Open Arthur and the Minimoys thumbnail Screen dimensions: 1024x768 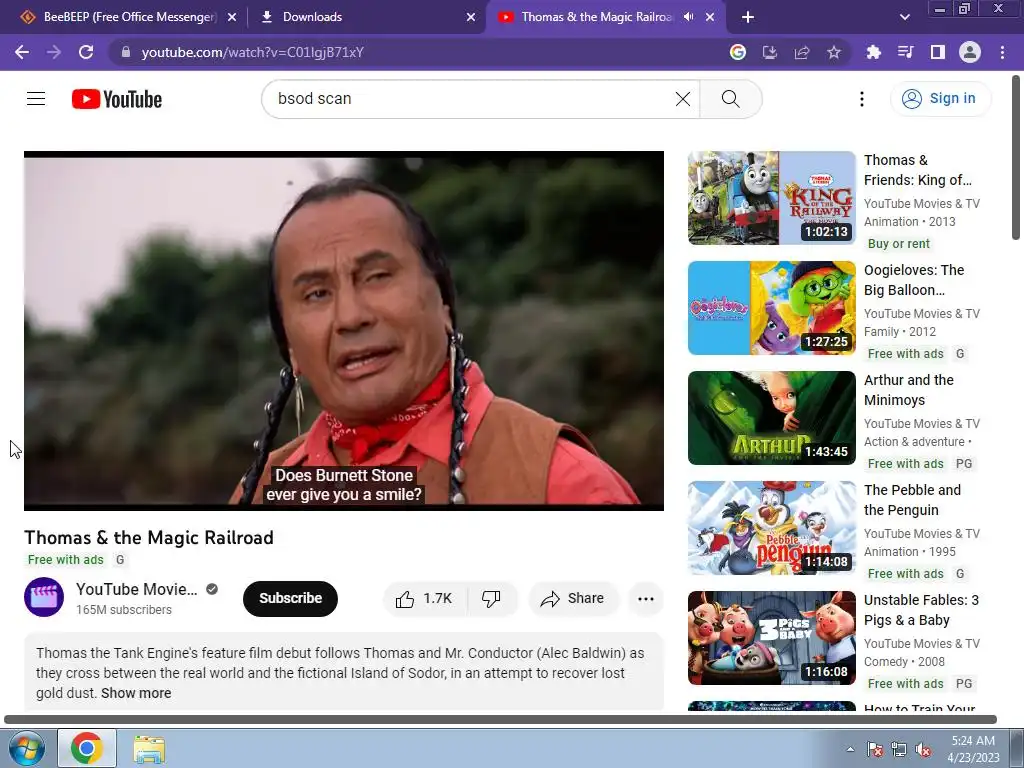coord(771,418)
